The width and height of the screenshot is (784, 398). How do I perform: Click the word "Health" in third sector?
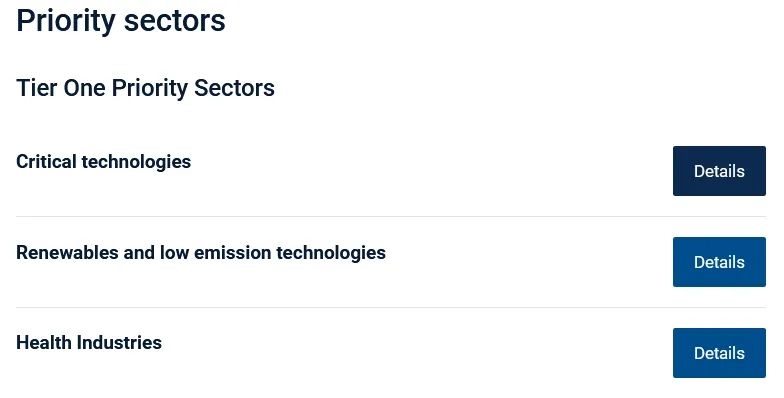pos(44,343)
